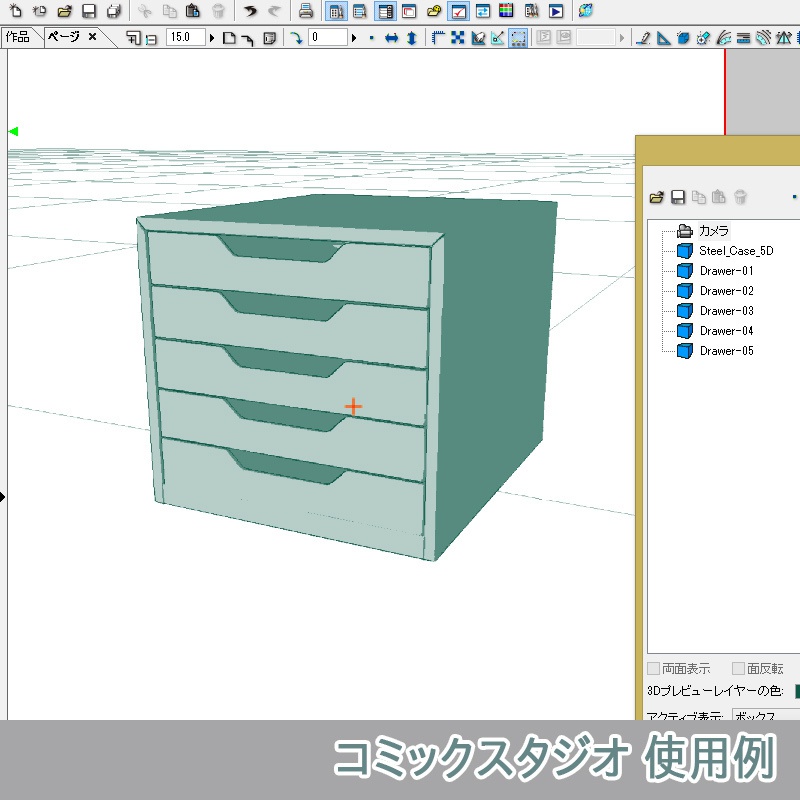Expand the arrow beside the rotation value 0
This screenshot has height=800, width=800.
(x=355, y=37)
